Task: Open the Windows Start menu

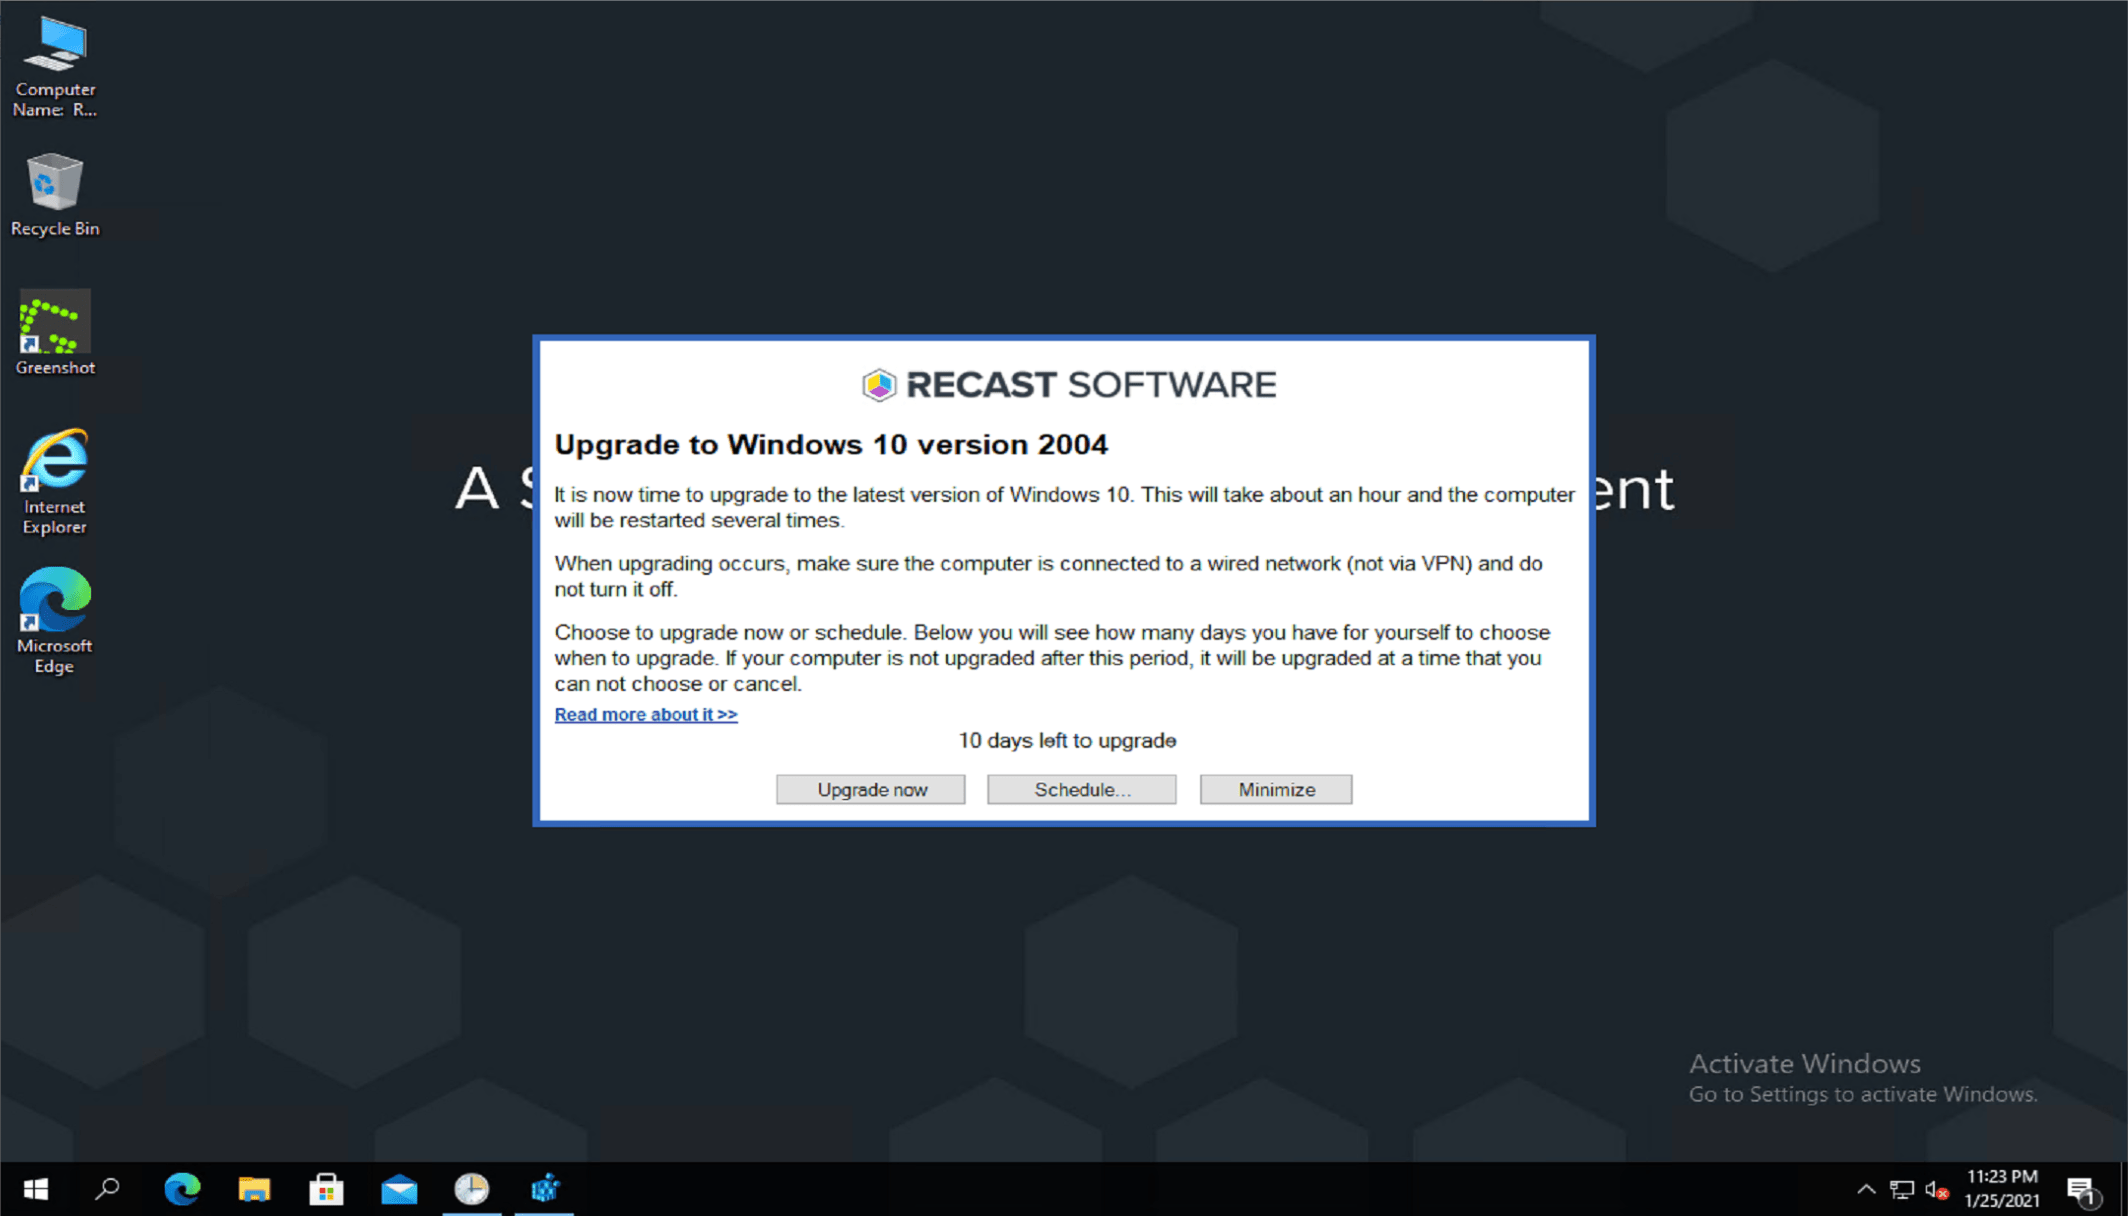Action: click(x=35, y=1189)
